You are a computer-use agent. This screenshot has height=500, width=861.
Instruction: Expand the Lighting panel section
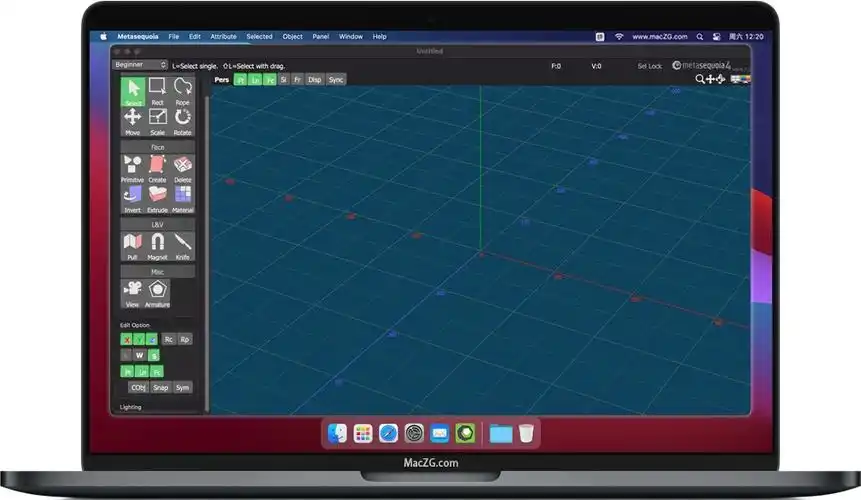[131, 407]
